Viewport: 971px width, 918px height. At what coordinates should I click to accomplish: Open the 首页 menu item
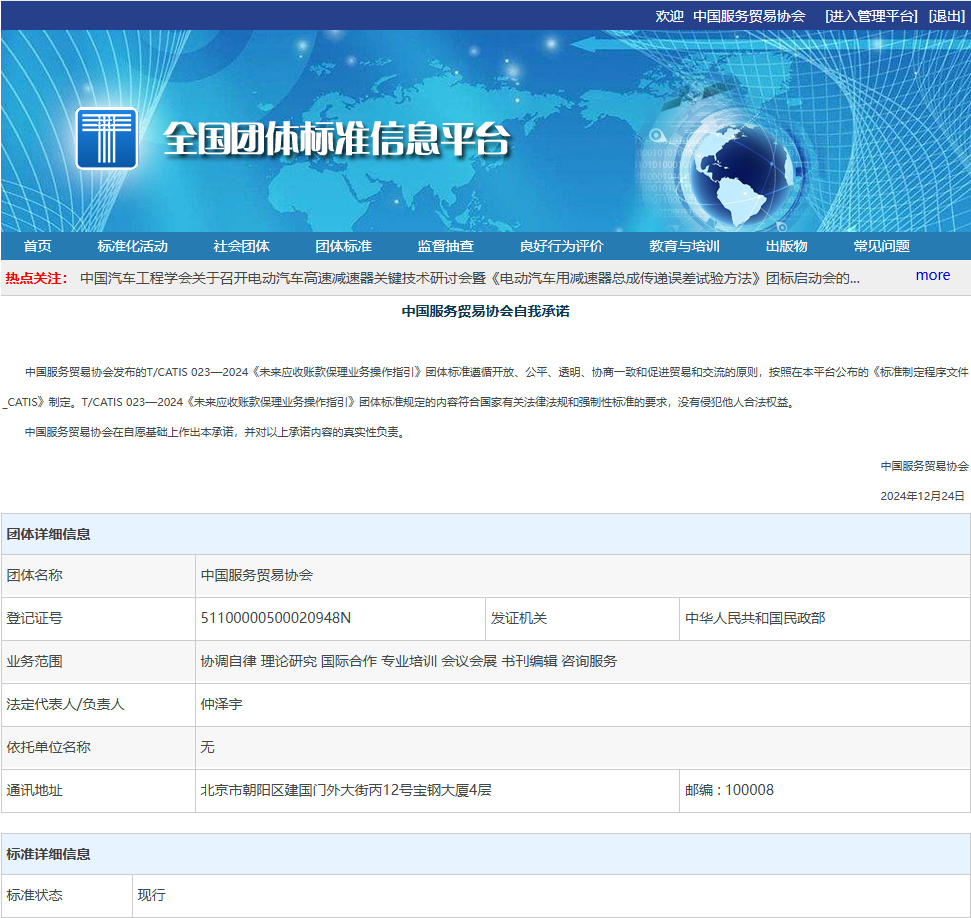point(37,246)
